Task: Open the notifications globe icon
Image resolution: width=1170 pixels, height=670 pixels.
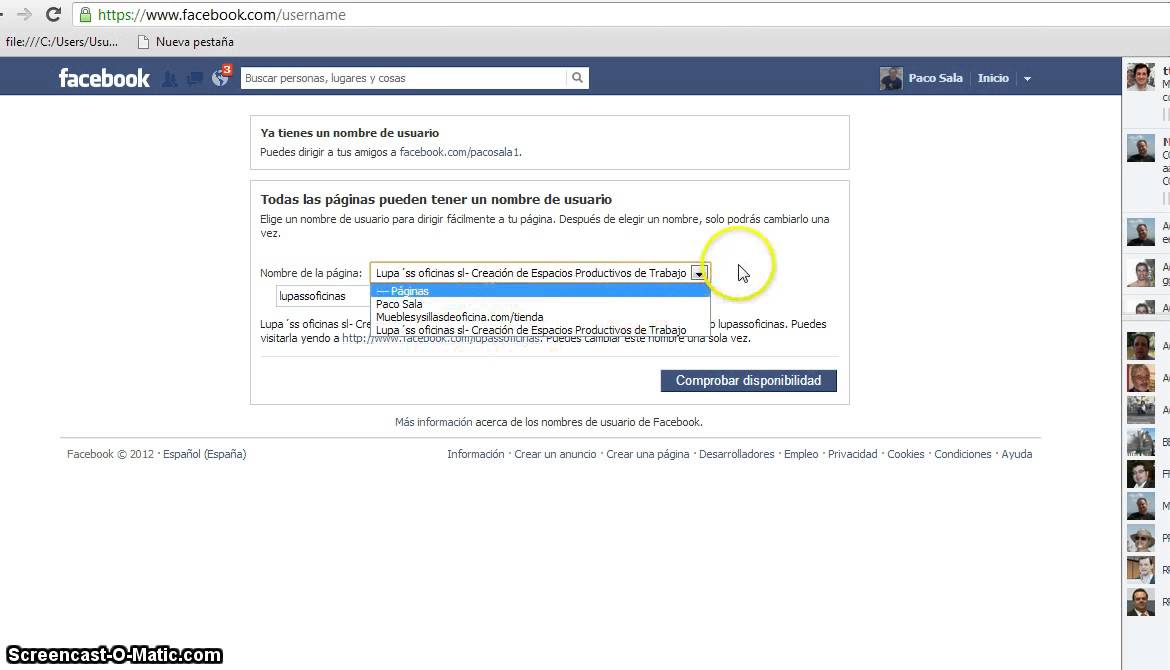Action: tap(220, 78)
